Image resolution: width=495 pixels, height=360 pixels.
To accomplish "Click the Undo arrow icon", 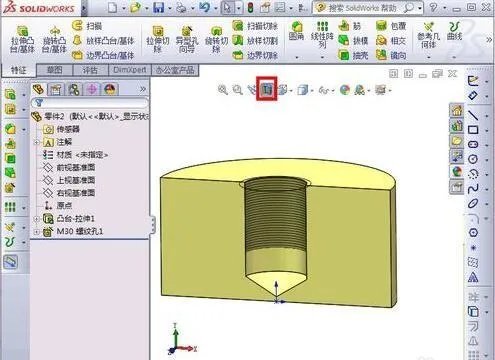I will pos(204,8).
